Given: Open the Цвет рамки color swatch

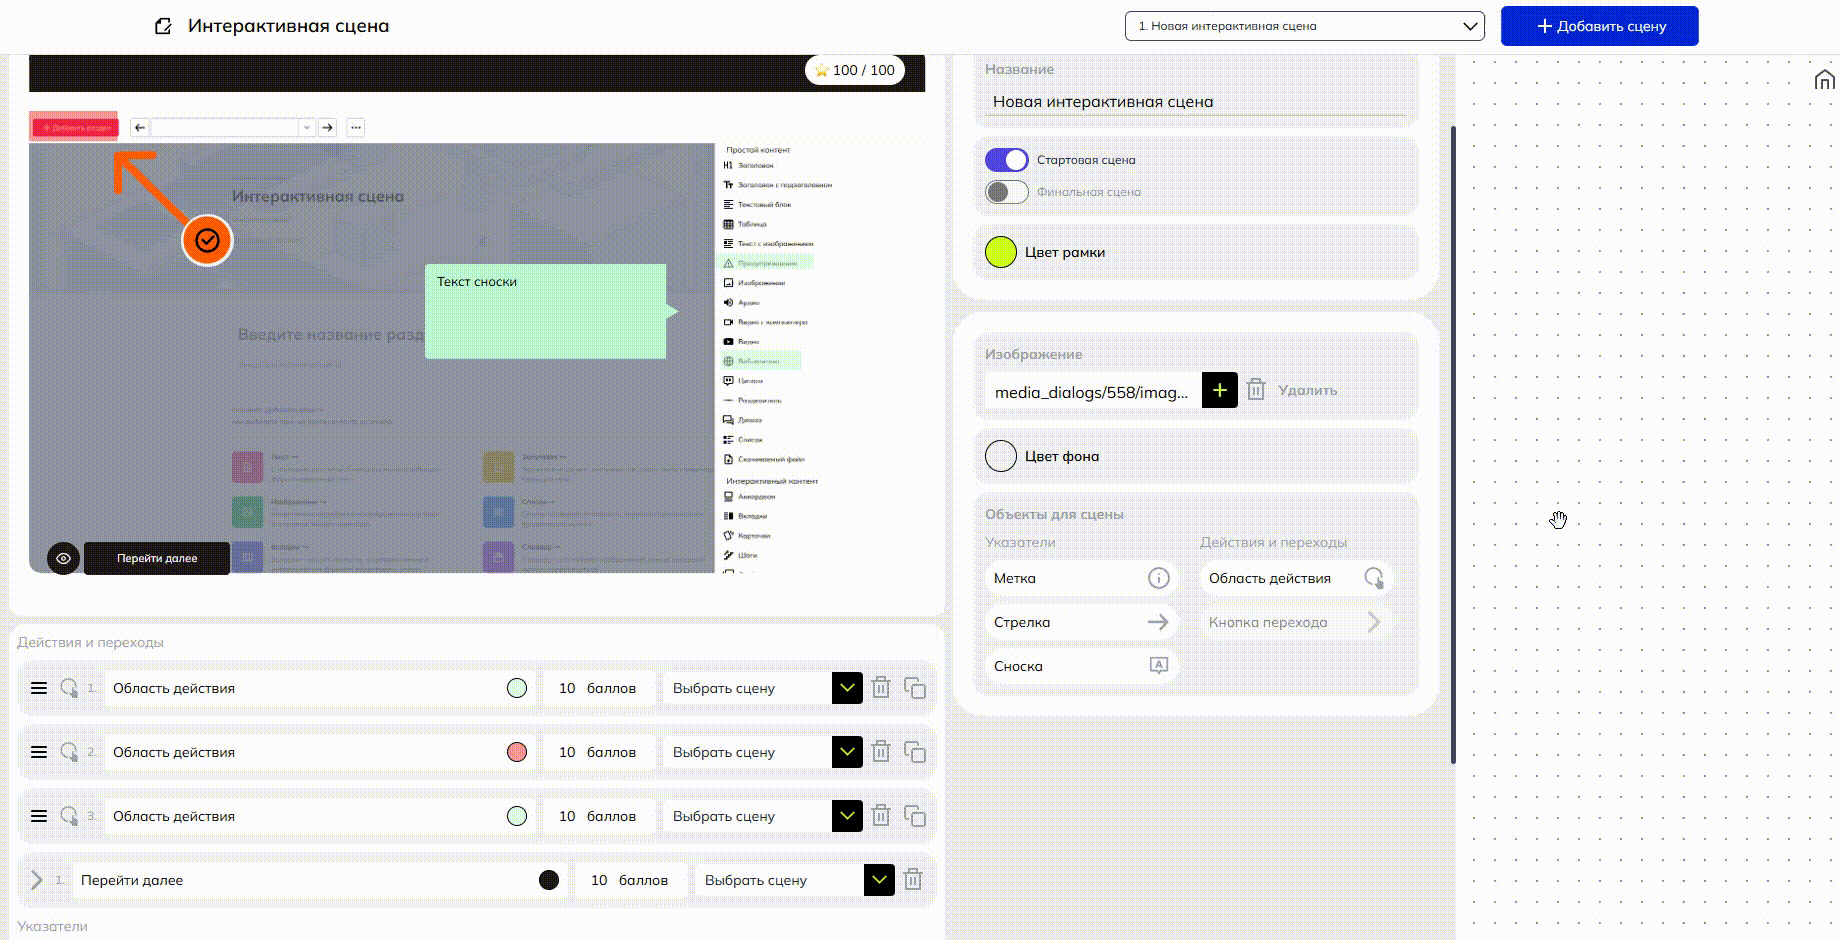Looking at the screenshot, I should point(1001,252).
